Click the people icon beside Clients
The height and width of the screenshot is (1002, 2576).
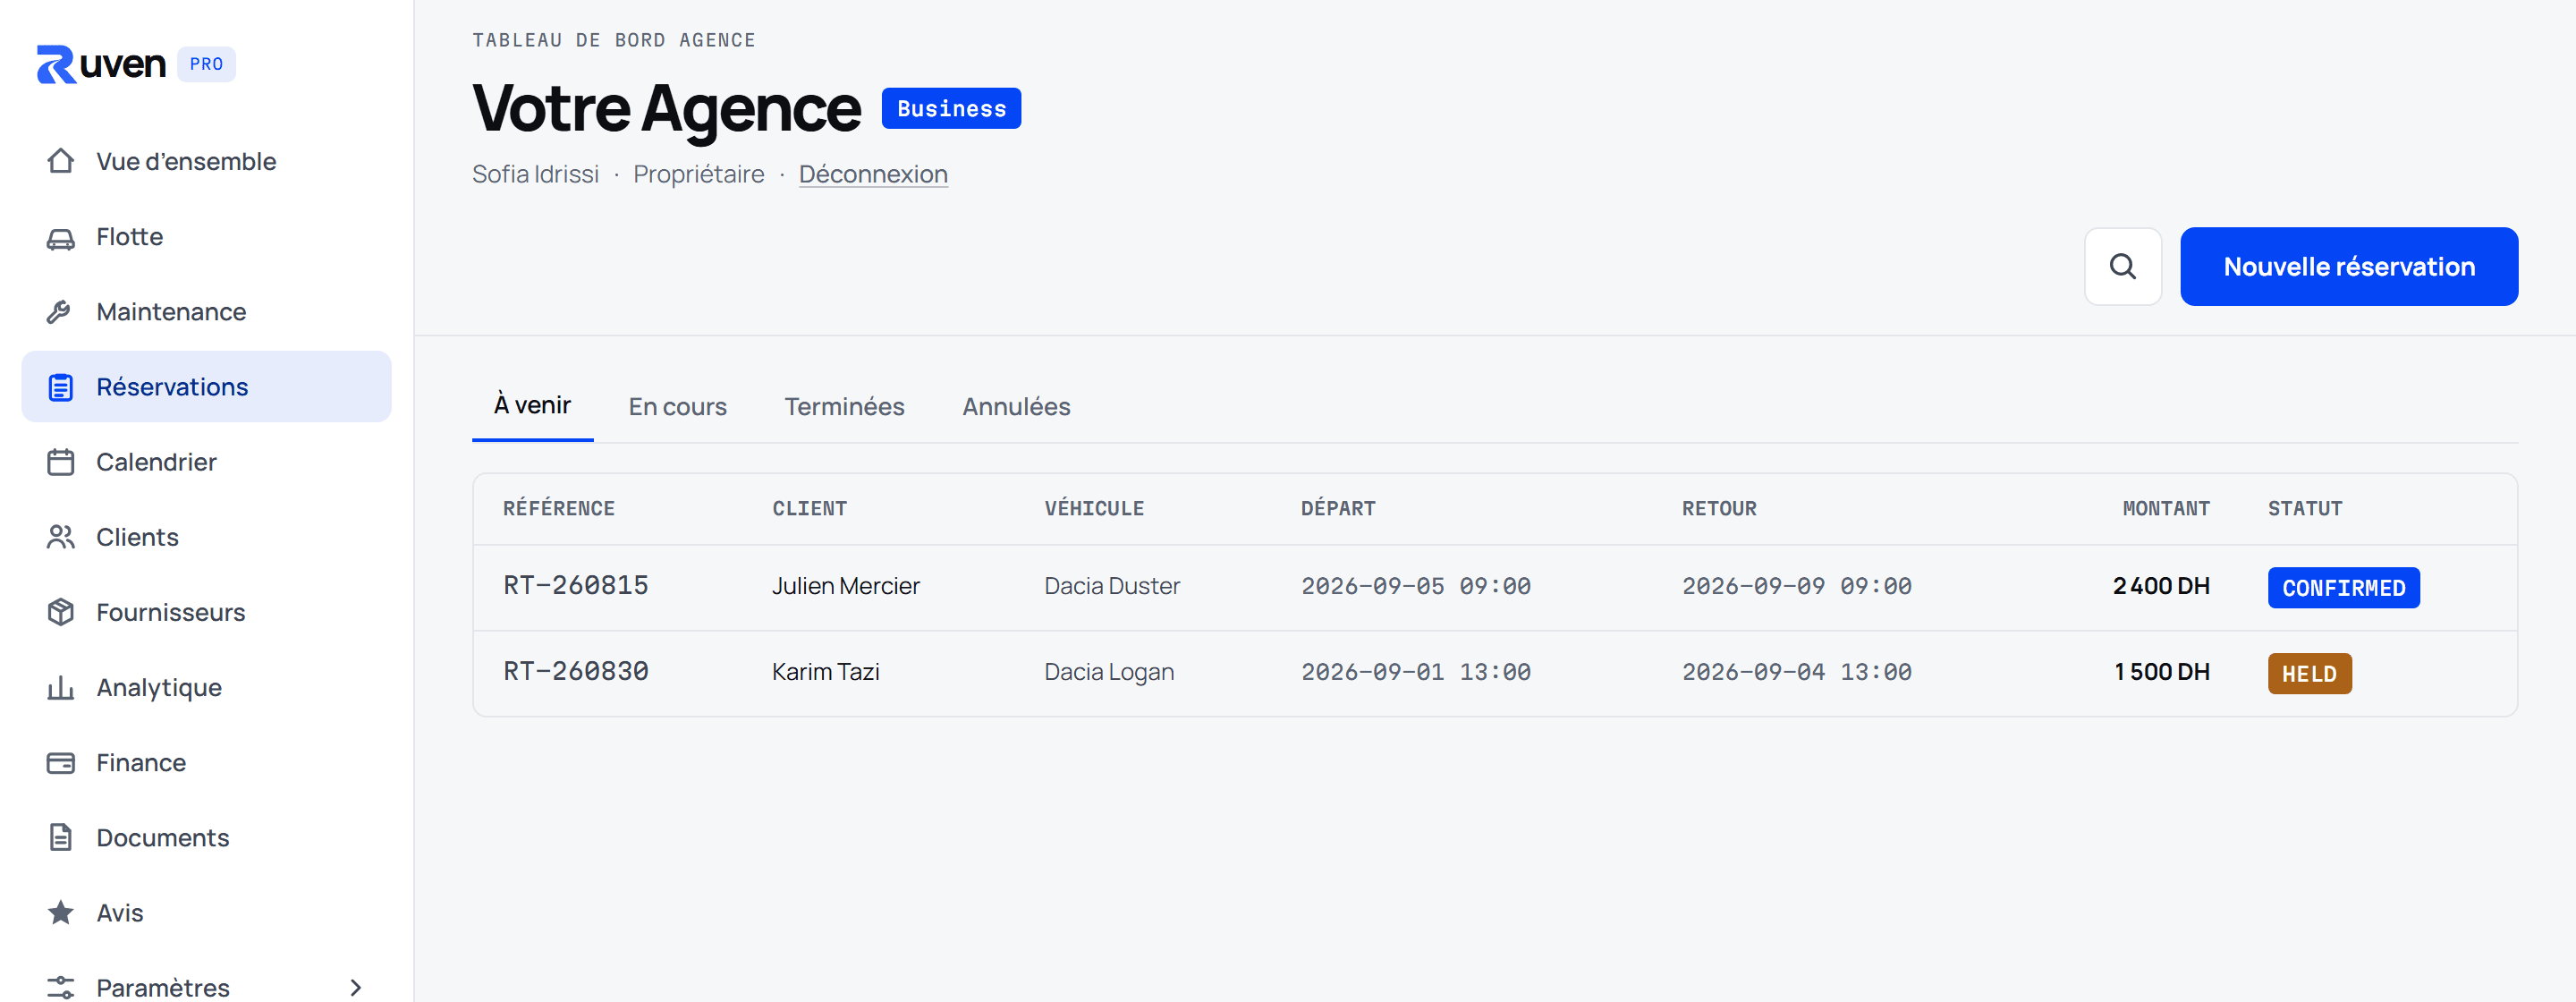click(61, 537)
